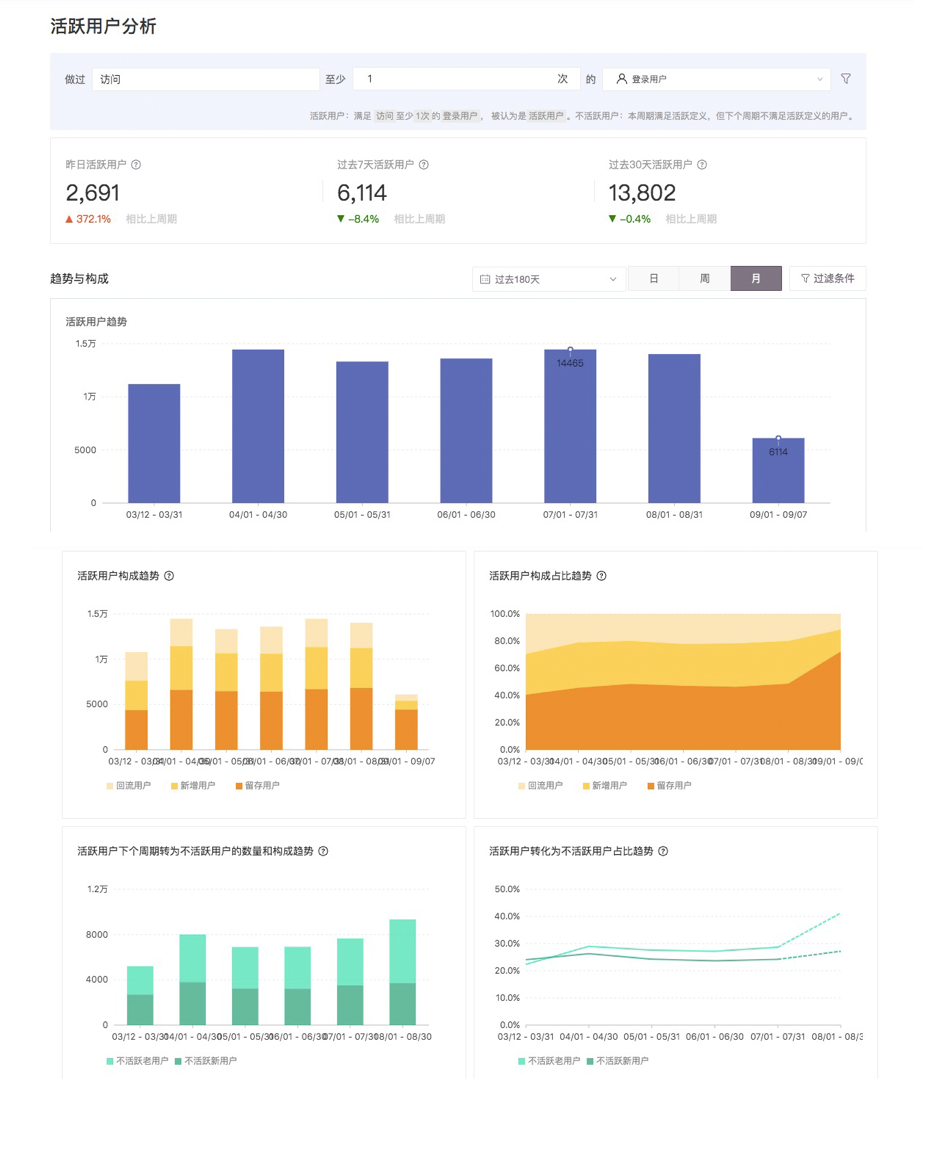Click help icon beside 活跃用户转化为不活跃用户占比趋势

click(663, 851)
